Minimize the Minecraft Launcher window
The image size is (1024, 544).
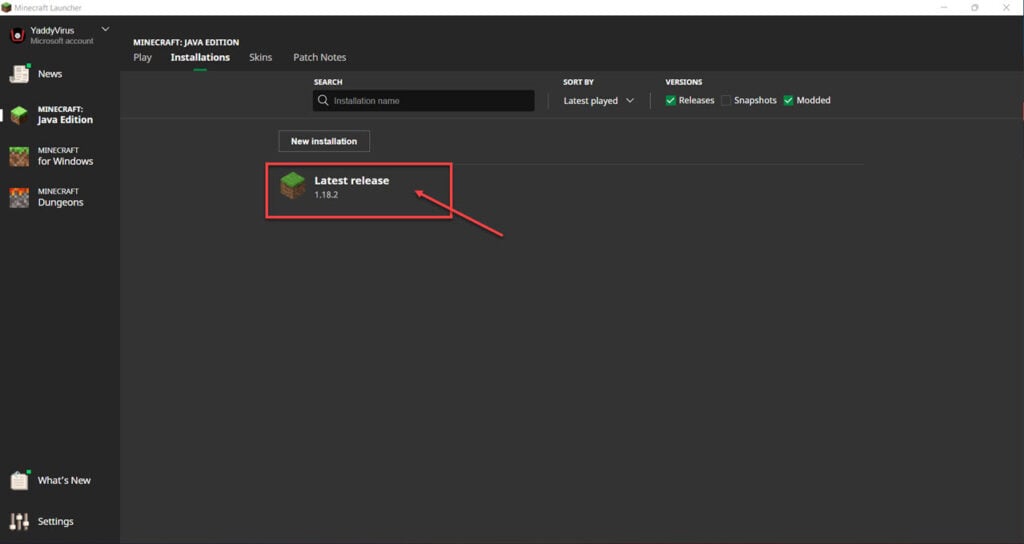pos(944,7)
